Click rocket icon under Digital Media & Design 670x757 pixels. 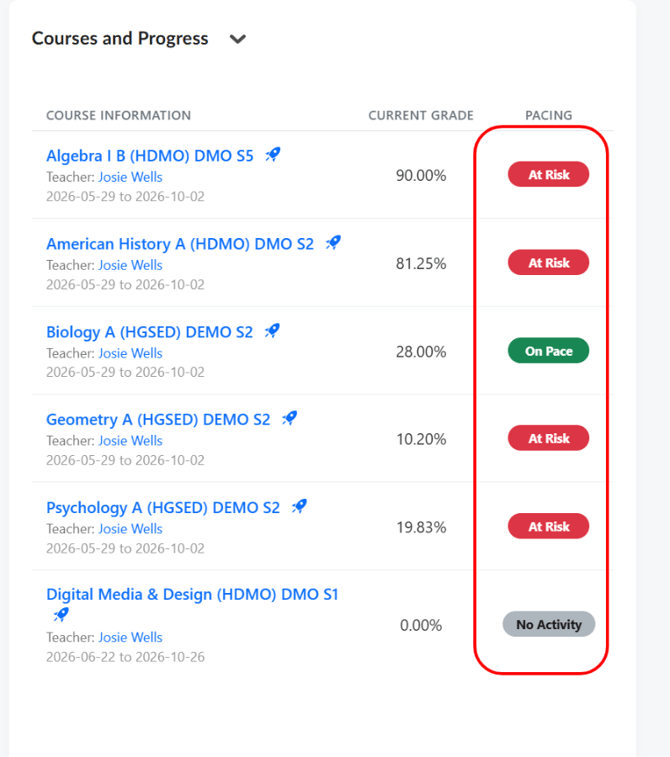tap(61, 615)
